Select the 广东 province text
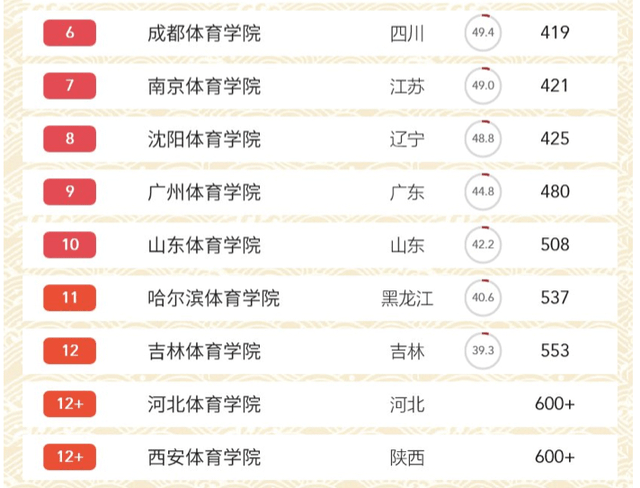Viewport: 640px width, 488px height. (x=407, y=192)
